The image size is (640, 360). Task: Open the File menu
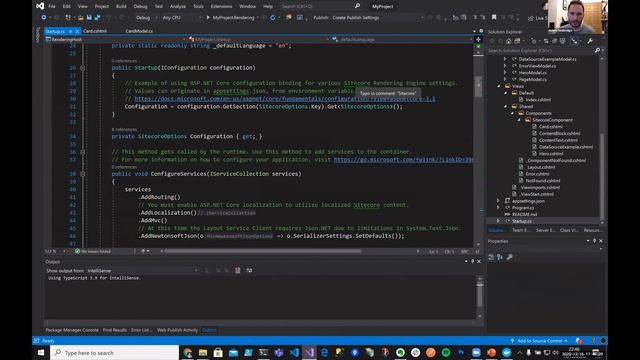point(52,6)
